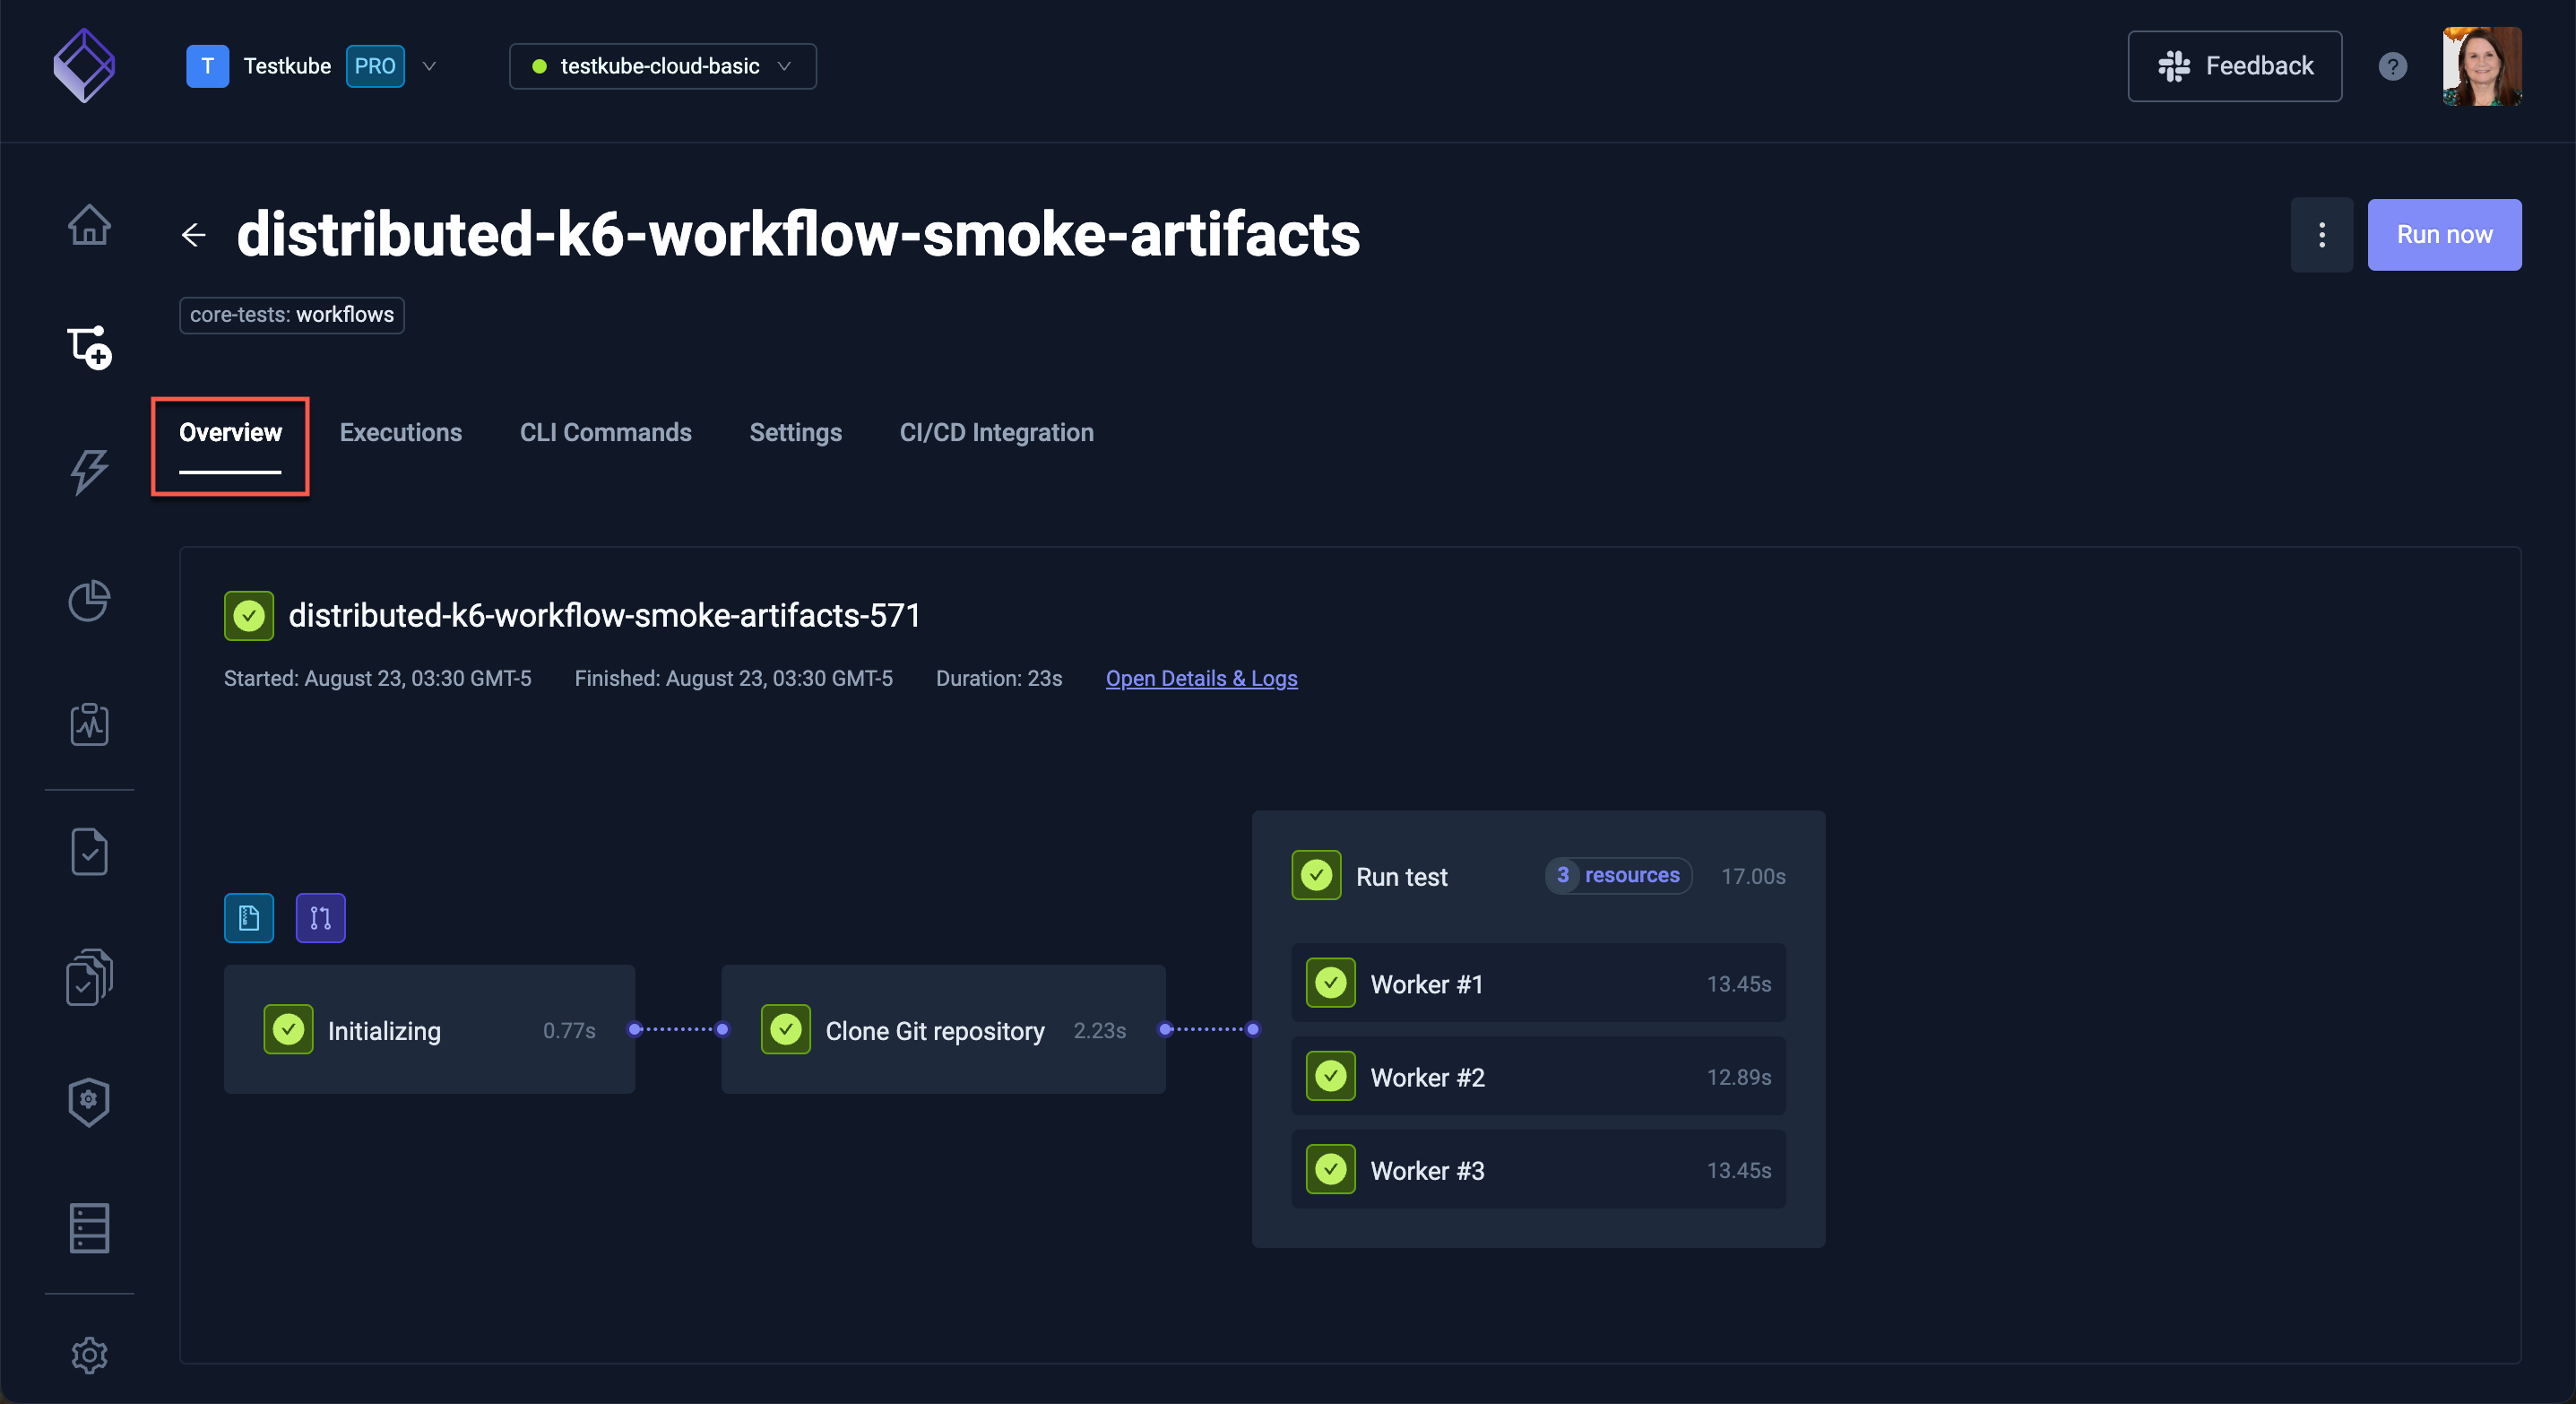The image size is (2576, 1404).
Task: Open the lightning bolt Triggers sidebar icon
Action: (89, 471)
